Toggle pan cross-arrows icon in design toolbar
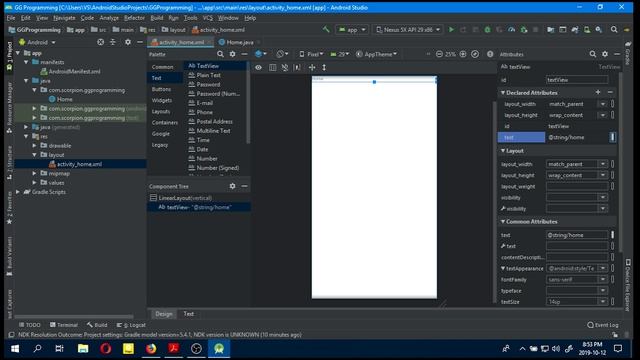This screenshot has height=360, width=640. pos(312,67)
